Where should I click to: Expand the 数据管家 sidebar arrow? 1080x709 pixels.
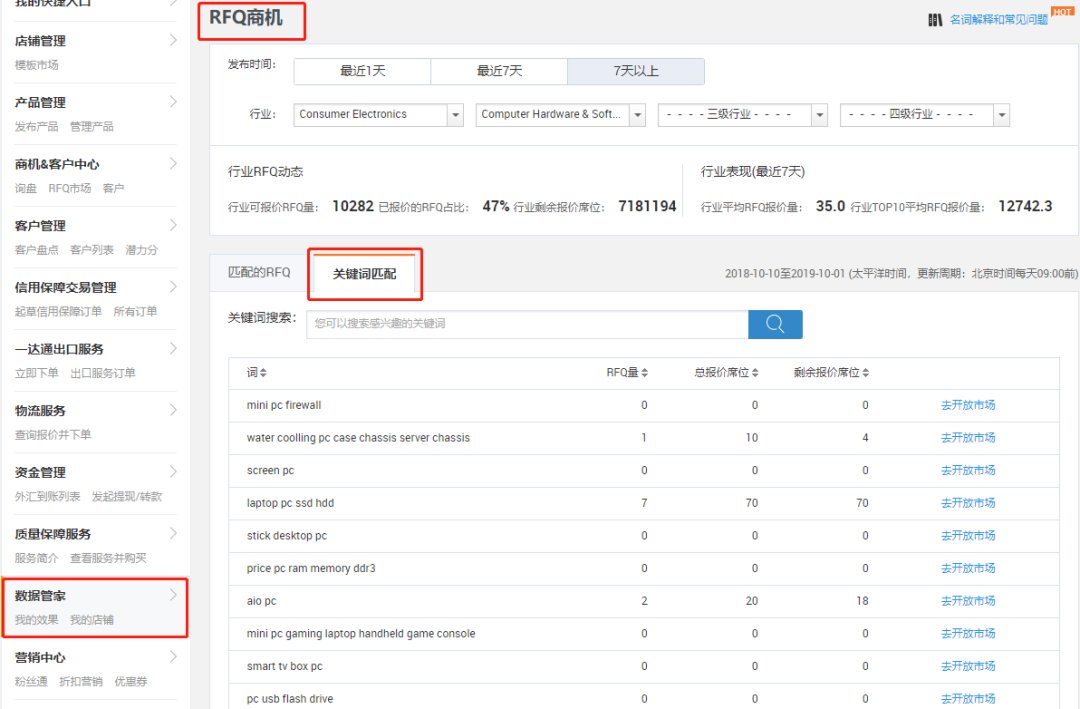175,593
